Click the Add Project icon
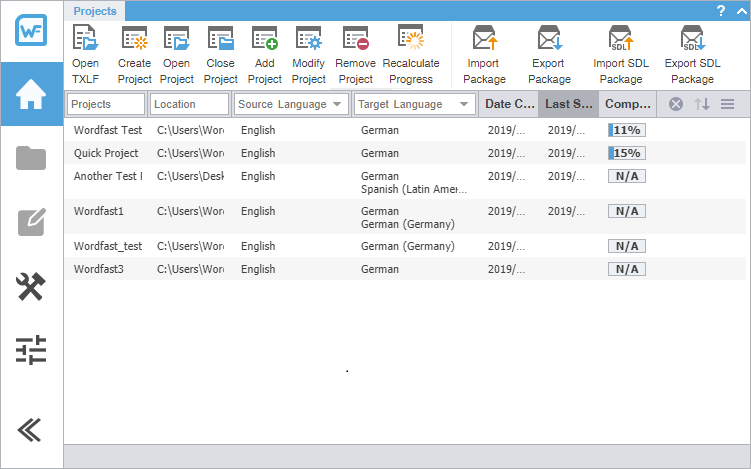Screen dimensions: 751x469 click(264, 40)
